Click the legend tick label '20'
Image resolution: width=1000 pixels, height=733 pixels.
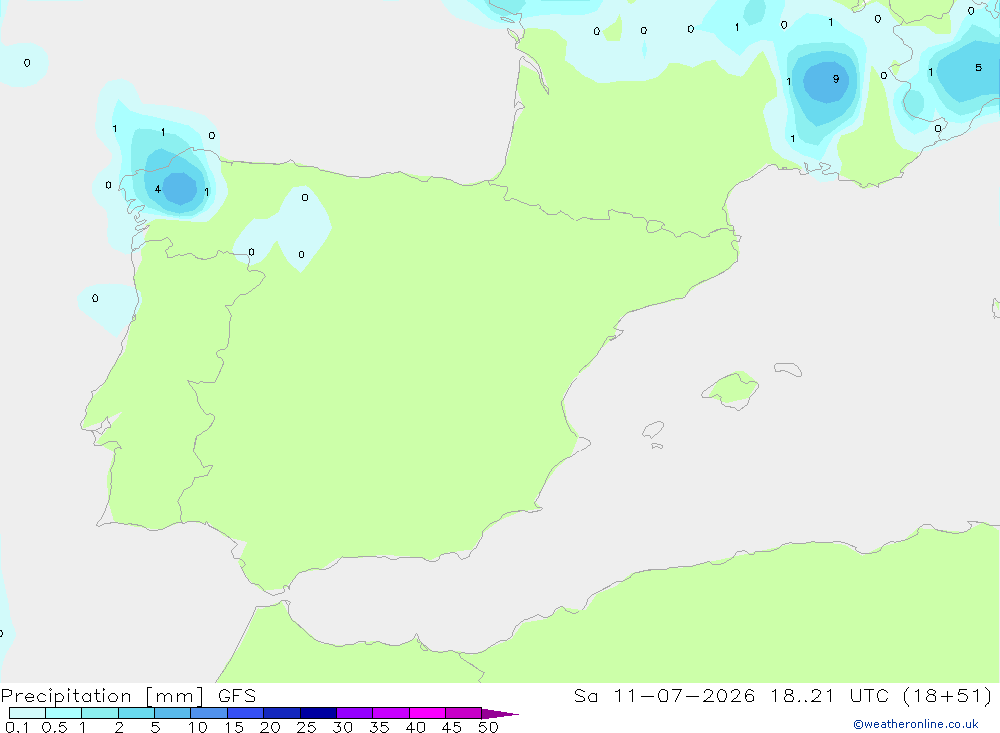pos(270,727)
